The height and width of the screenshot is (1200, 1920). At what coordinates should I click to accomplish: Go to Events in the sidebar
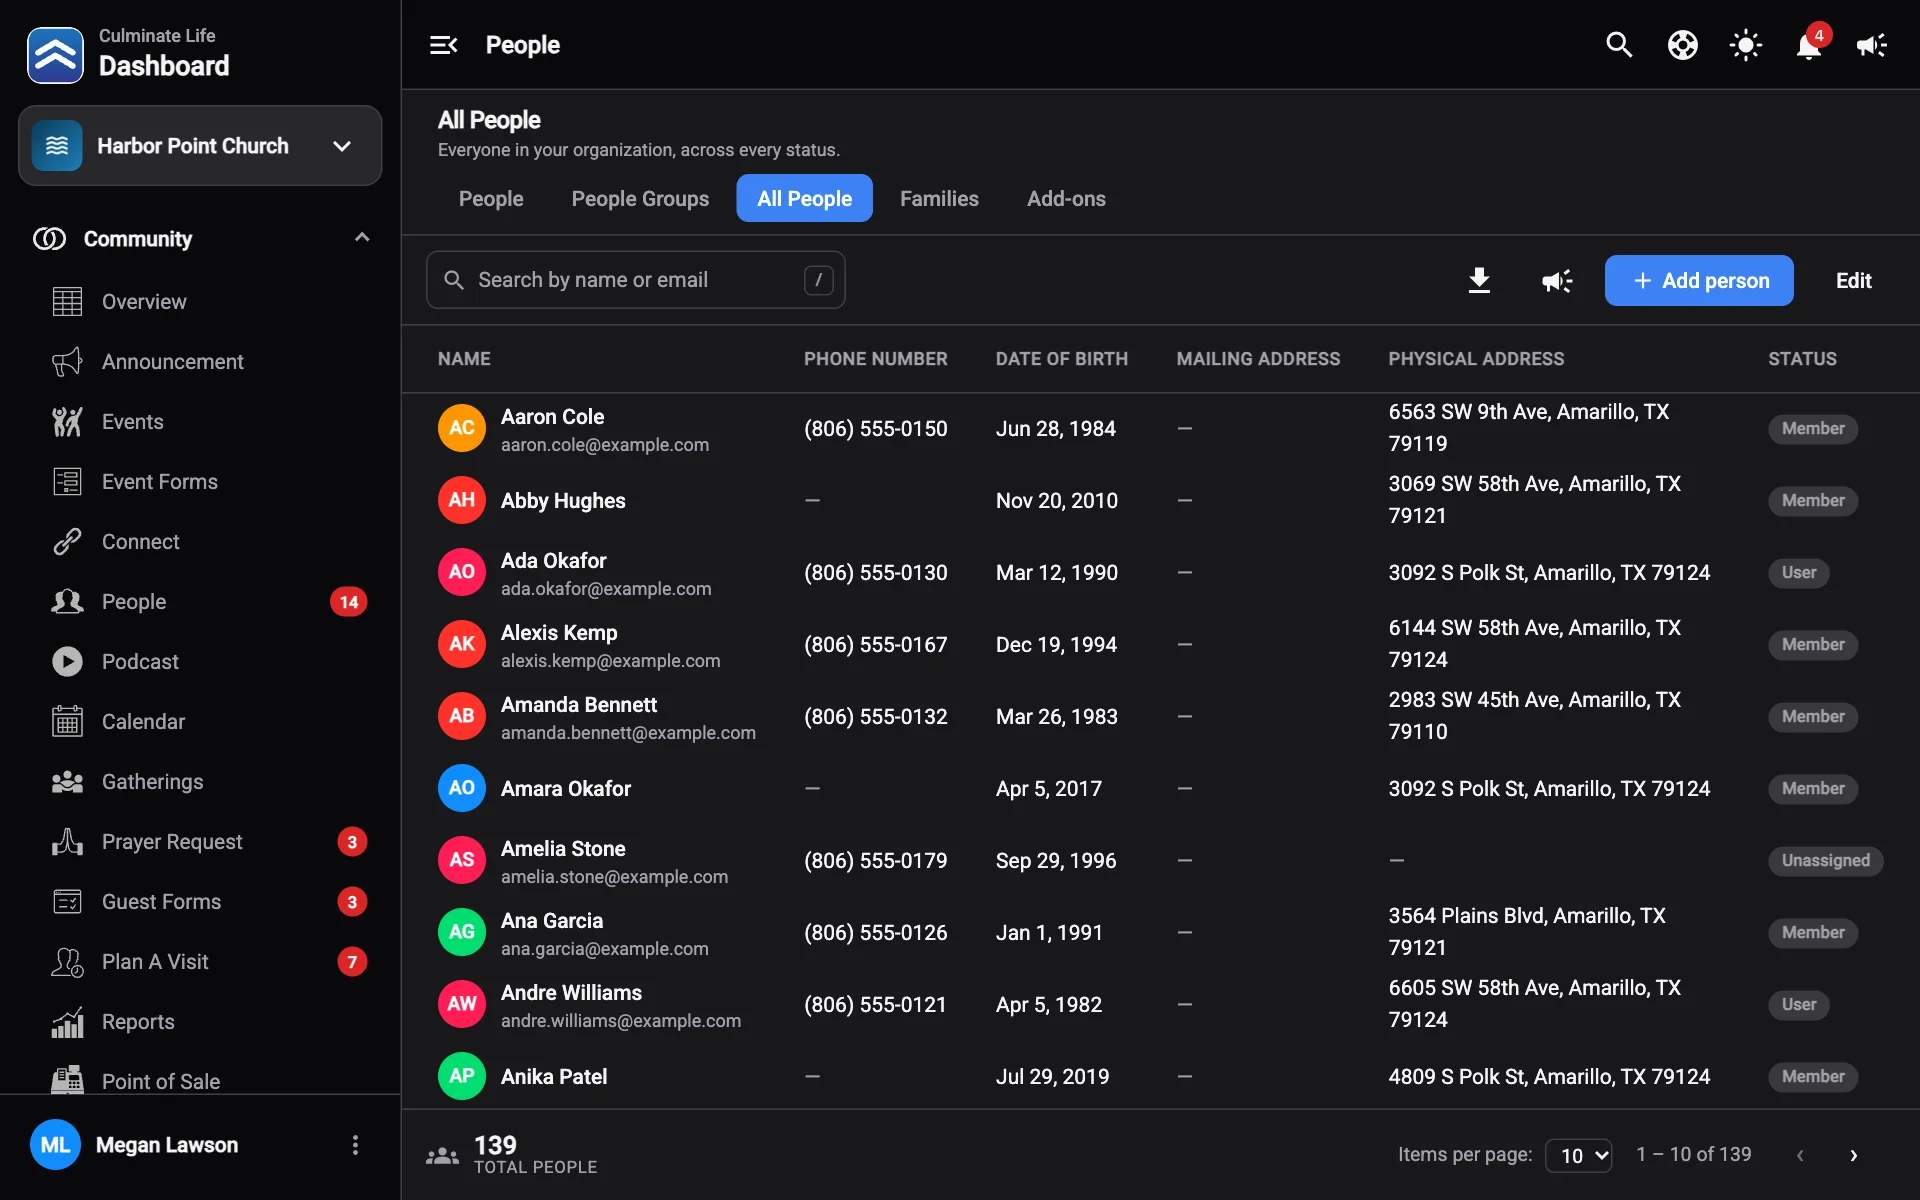click(200, 422)
